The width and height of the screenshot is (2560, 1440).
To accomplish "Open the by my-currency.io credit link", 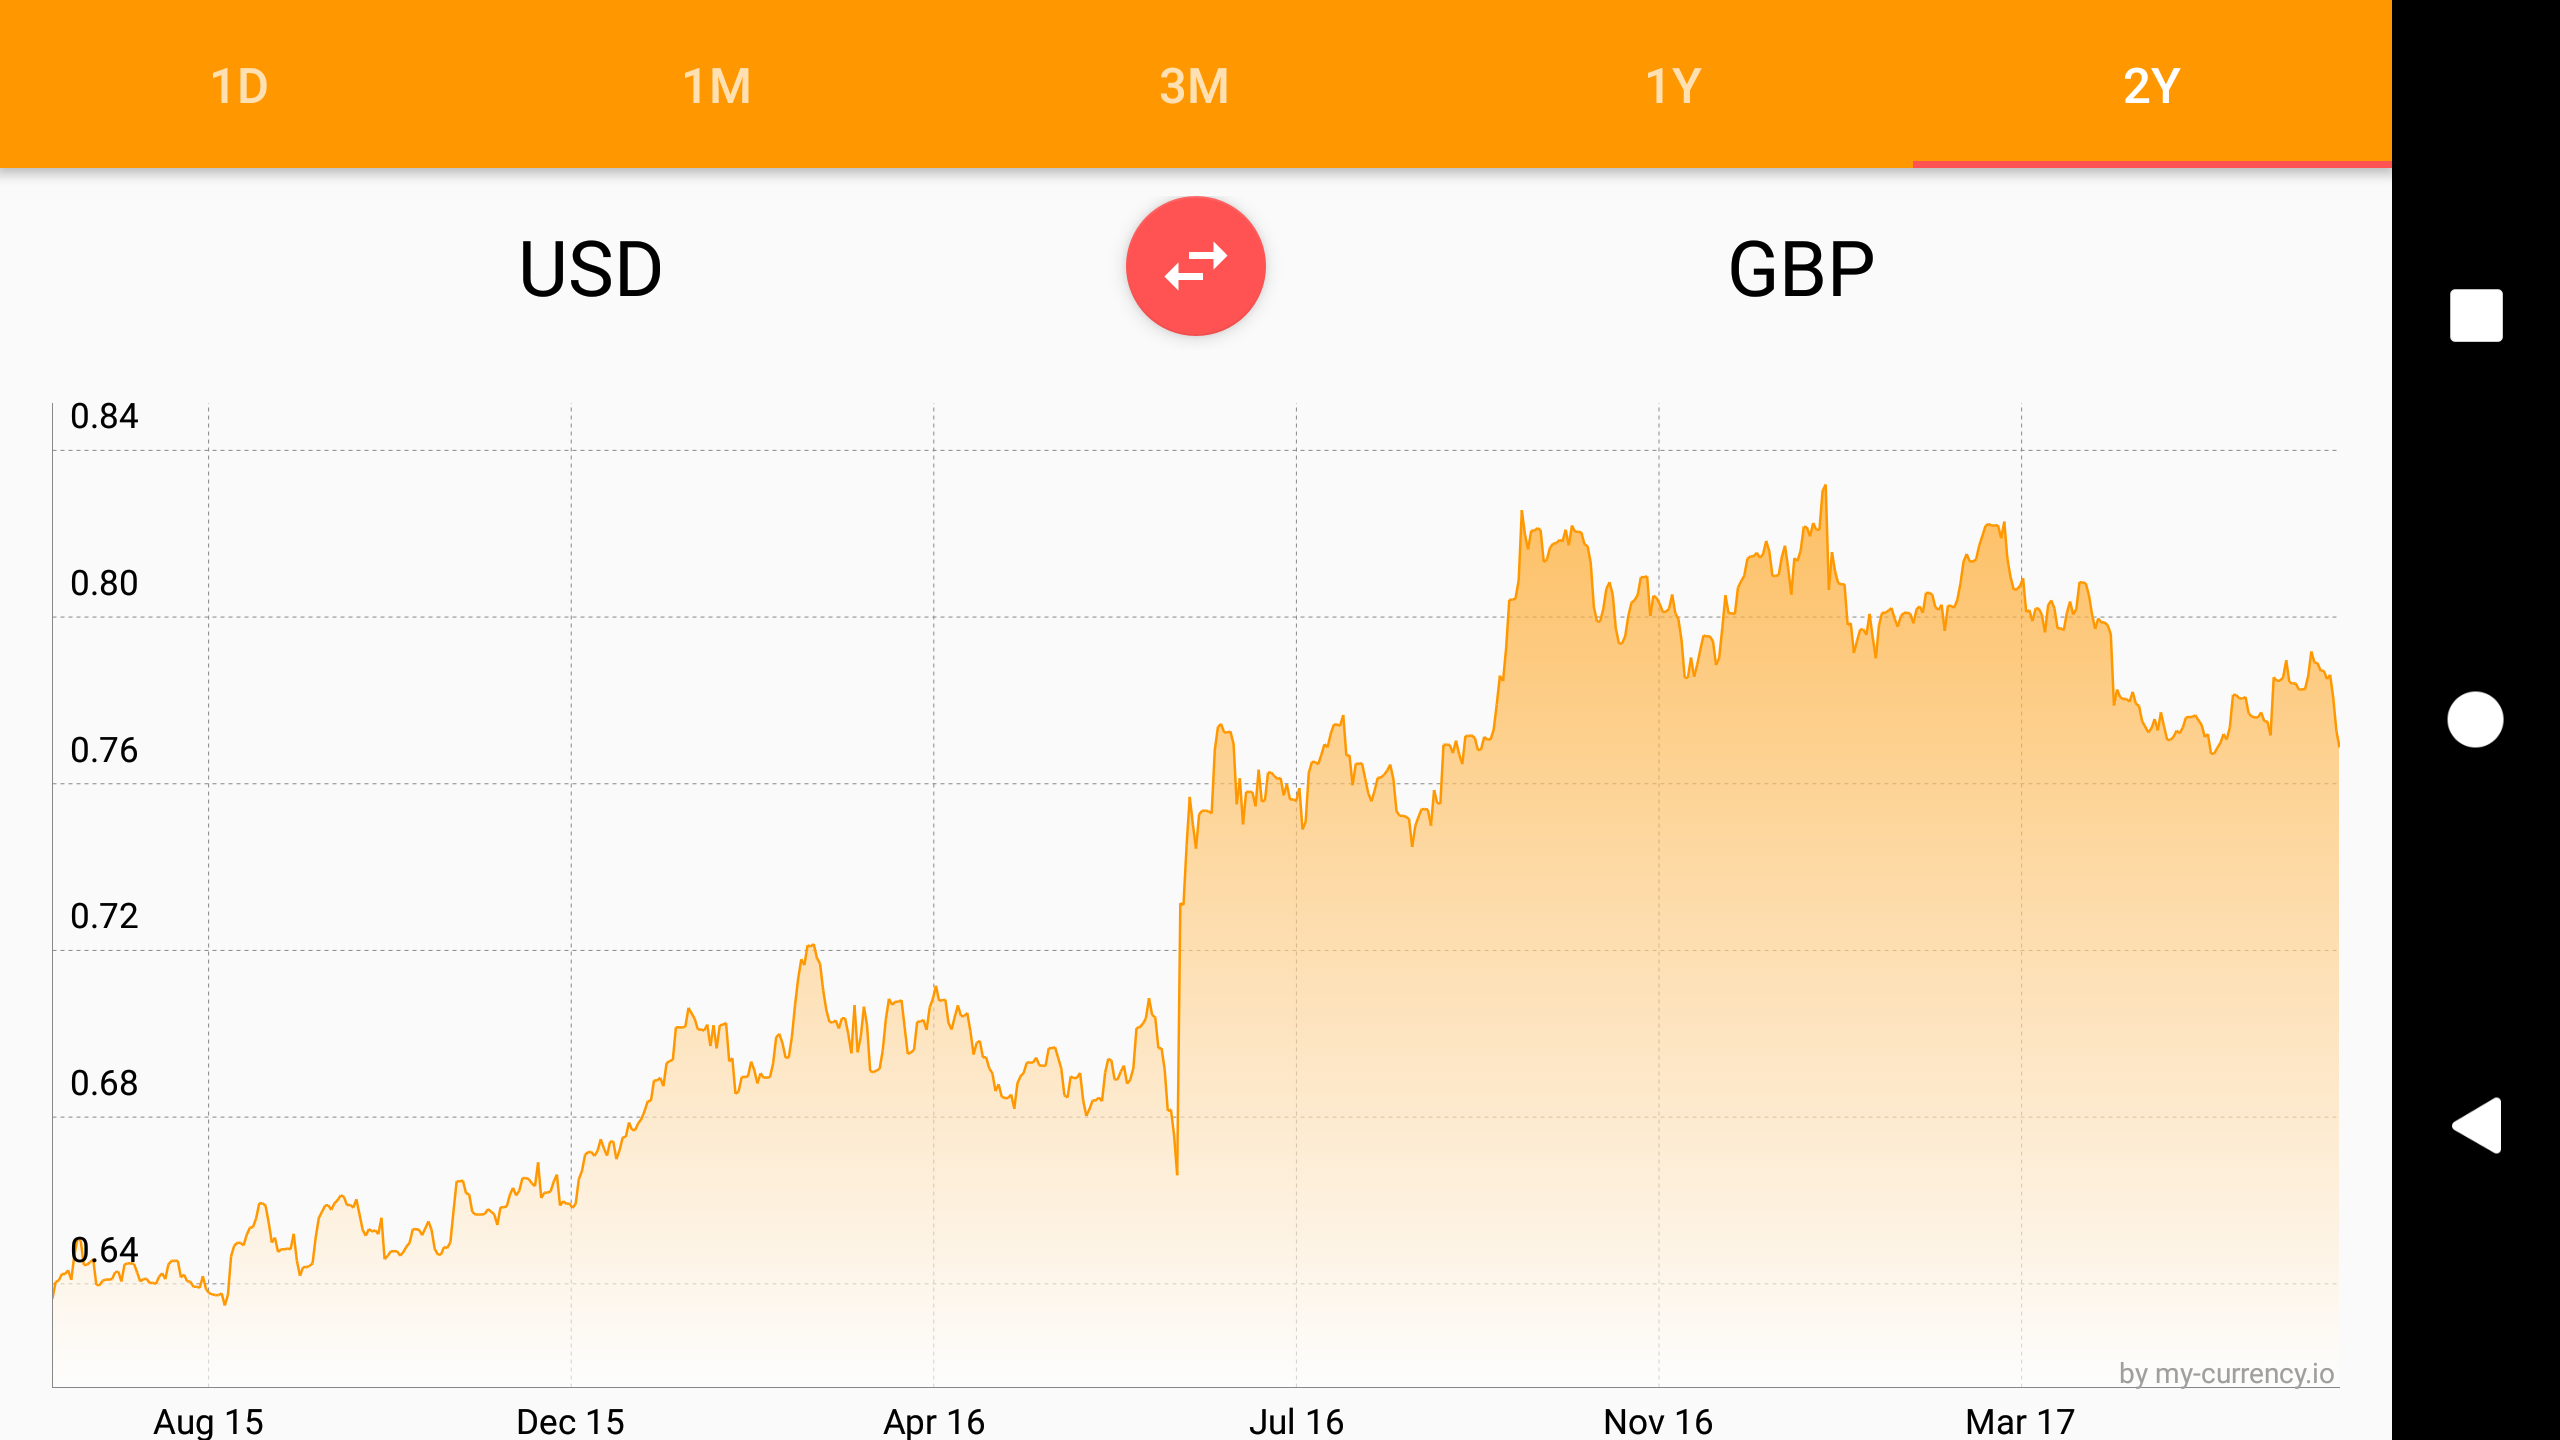I will [x=2226, y=1373].
